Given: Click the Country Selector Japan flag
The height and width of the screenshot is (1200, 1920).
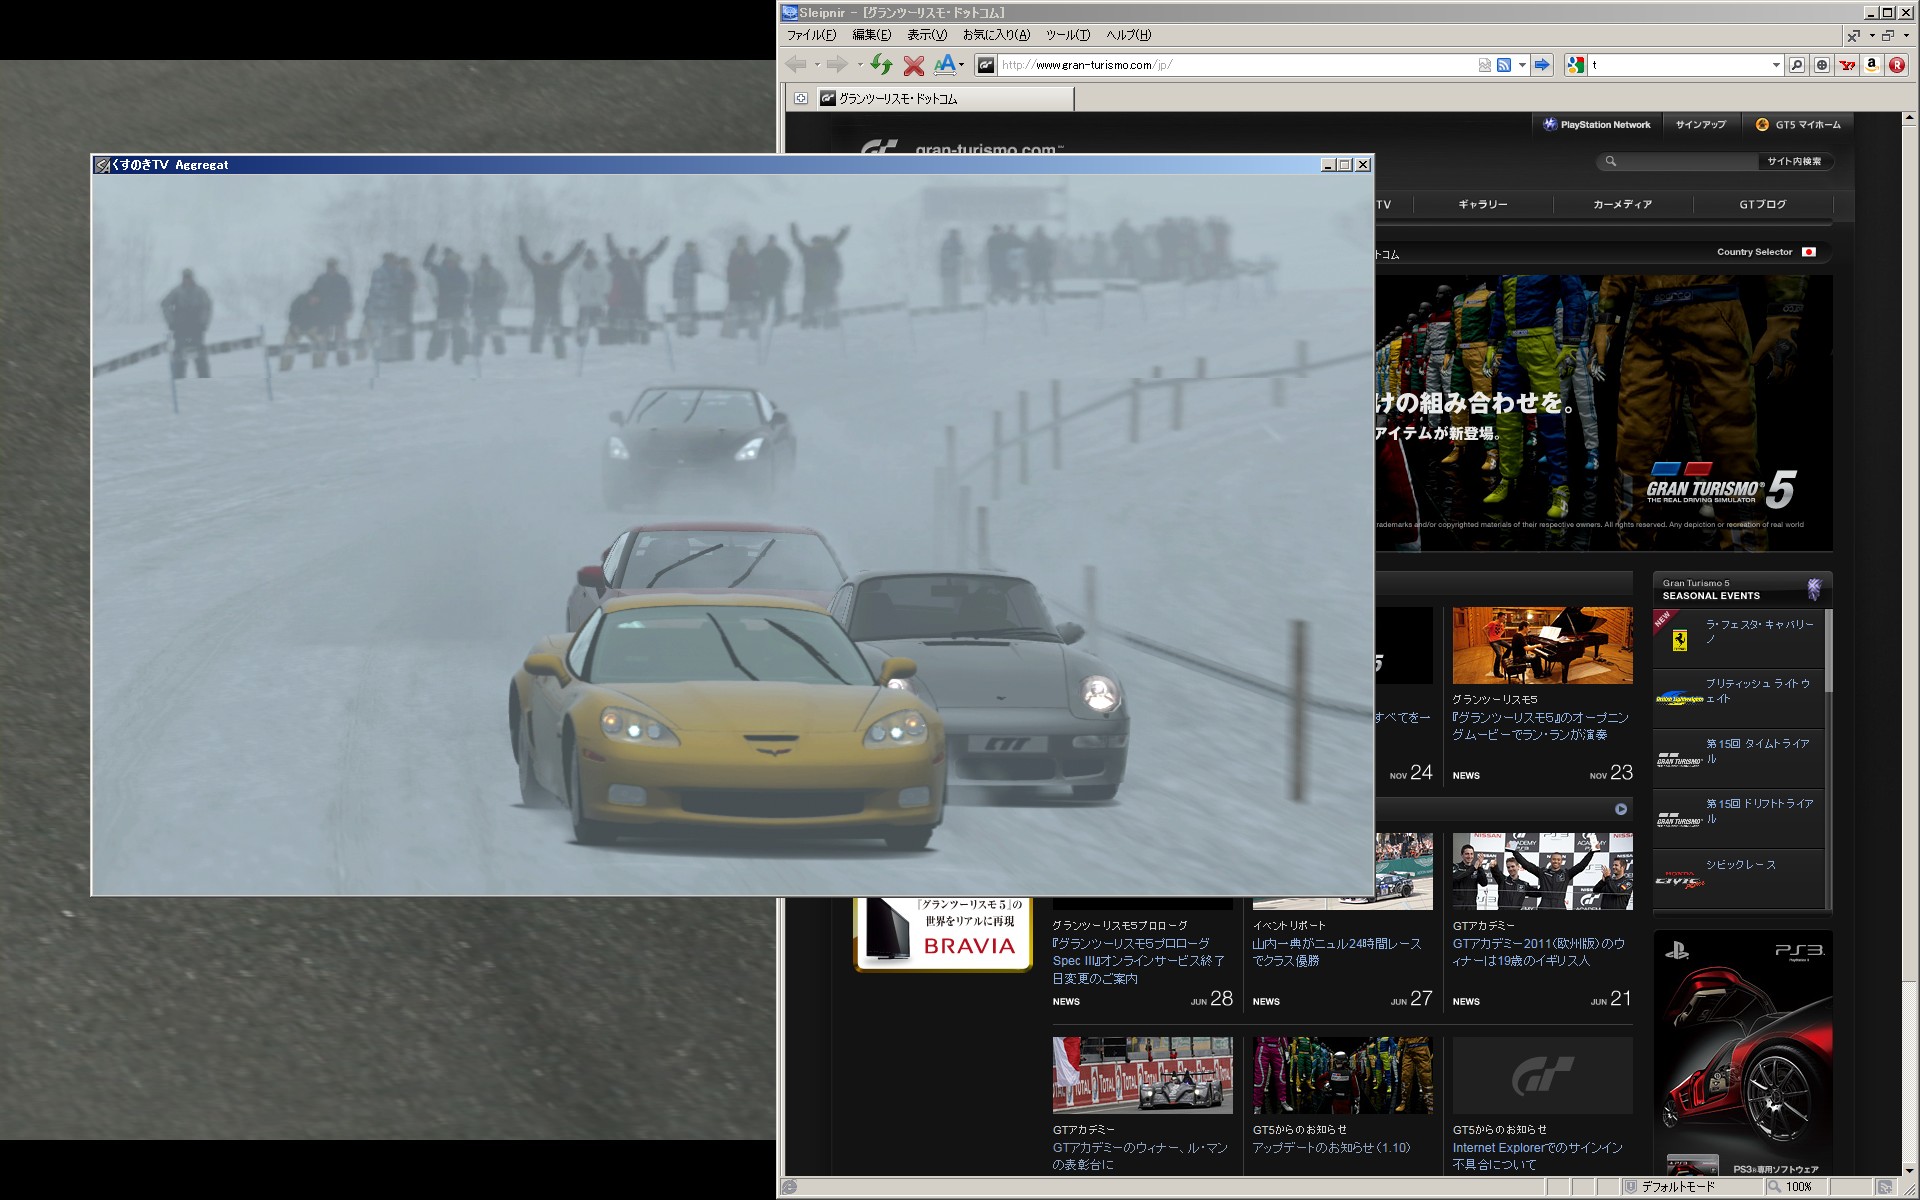Looking at the screenshot, I should tap(1809, 252).
